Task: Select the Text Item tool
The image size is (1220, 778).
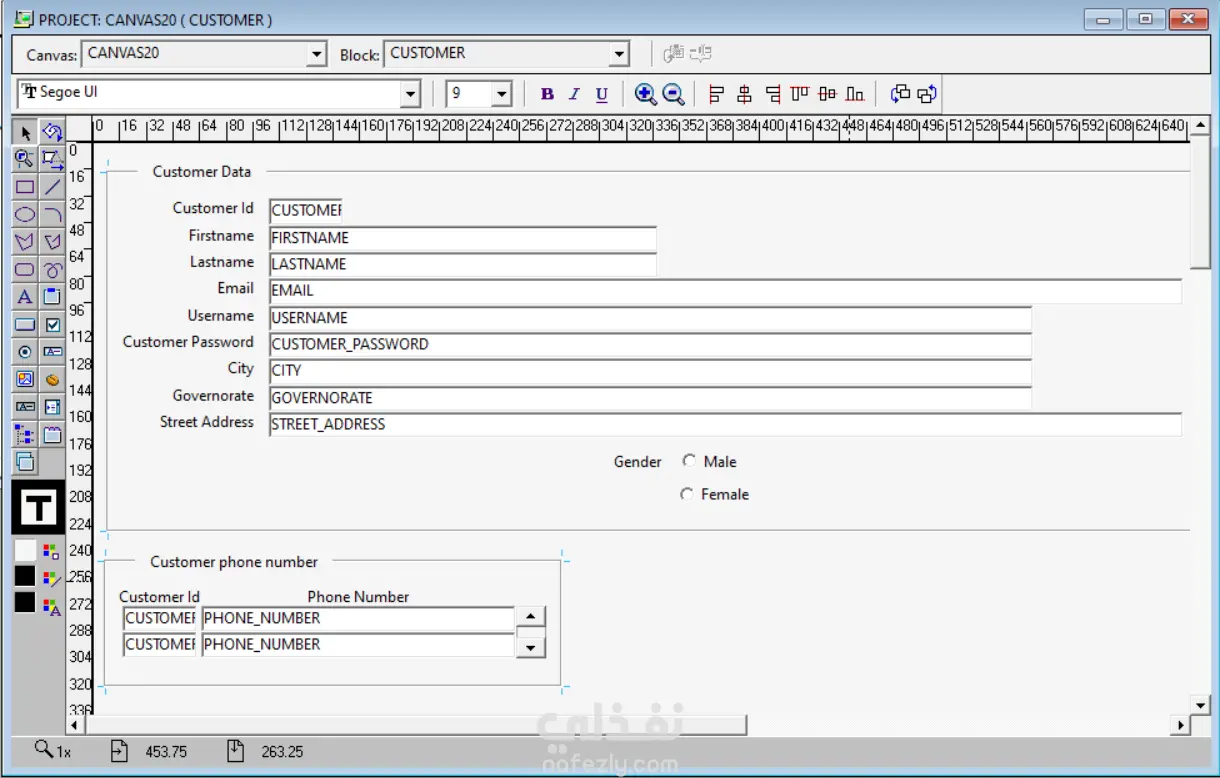Action: click(x=53, y=351)
